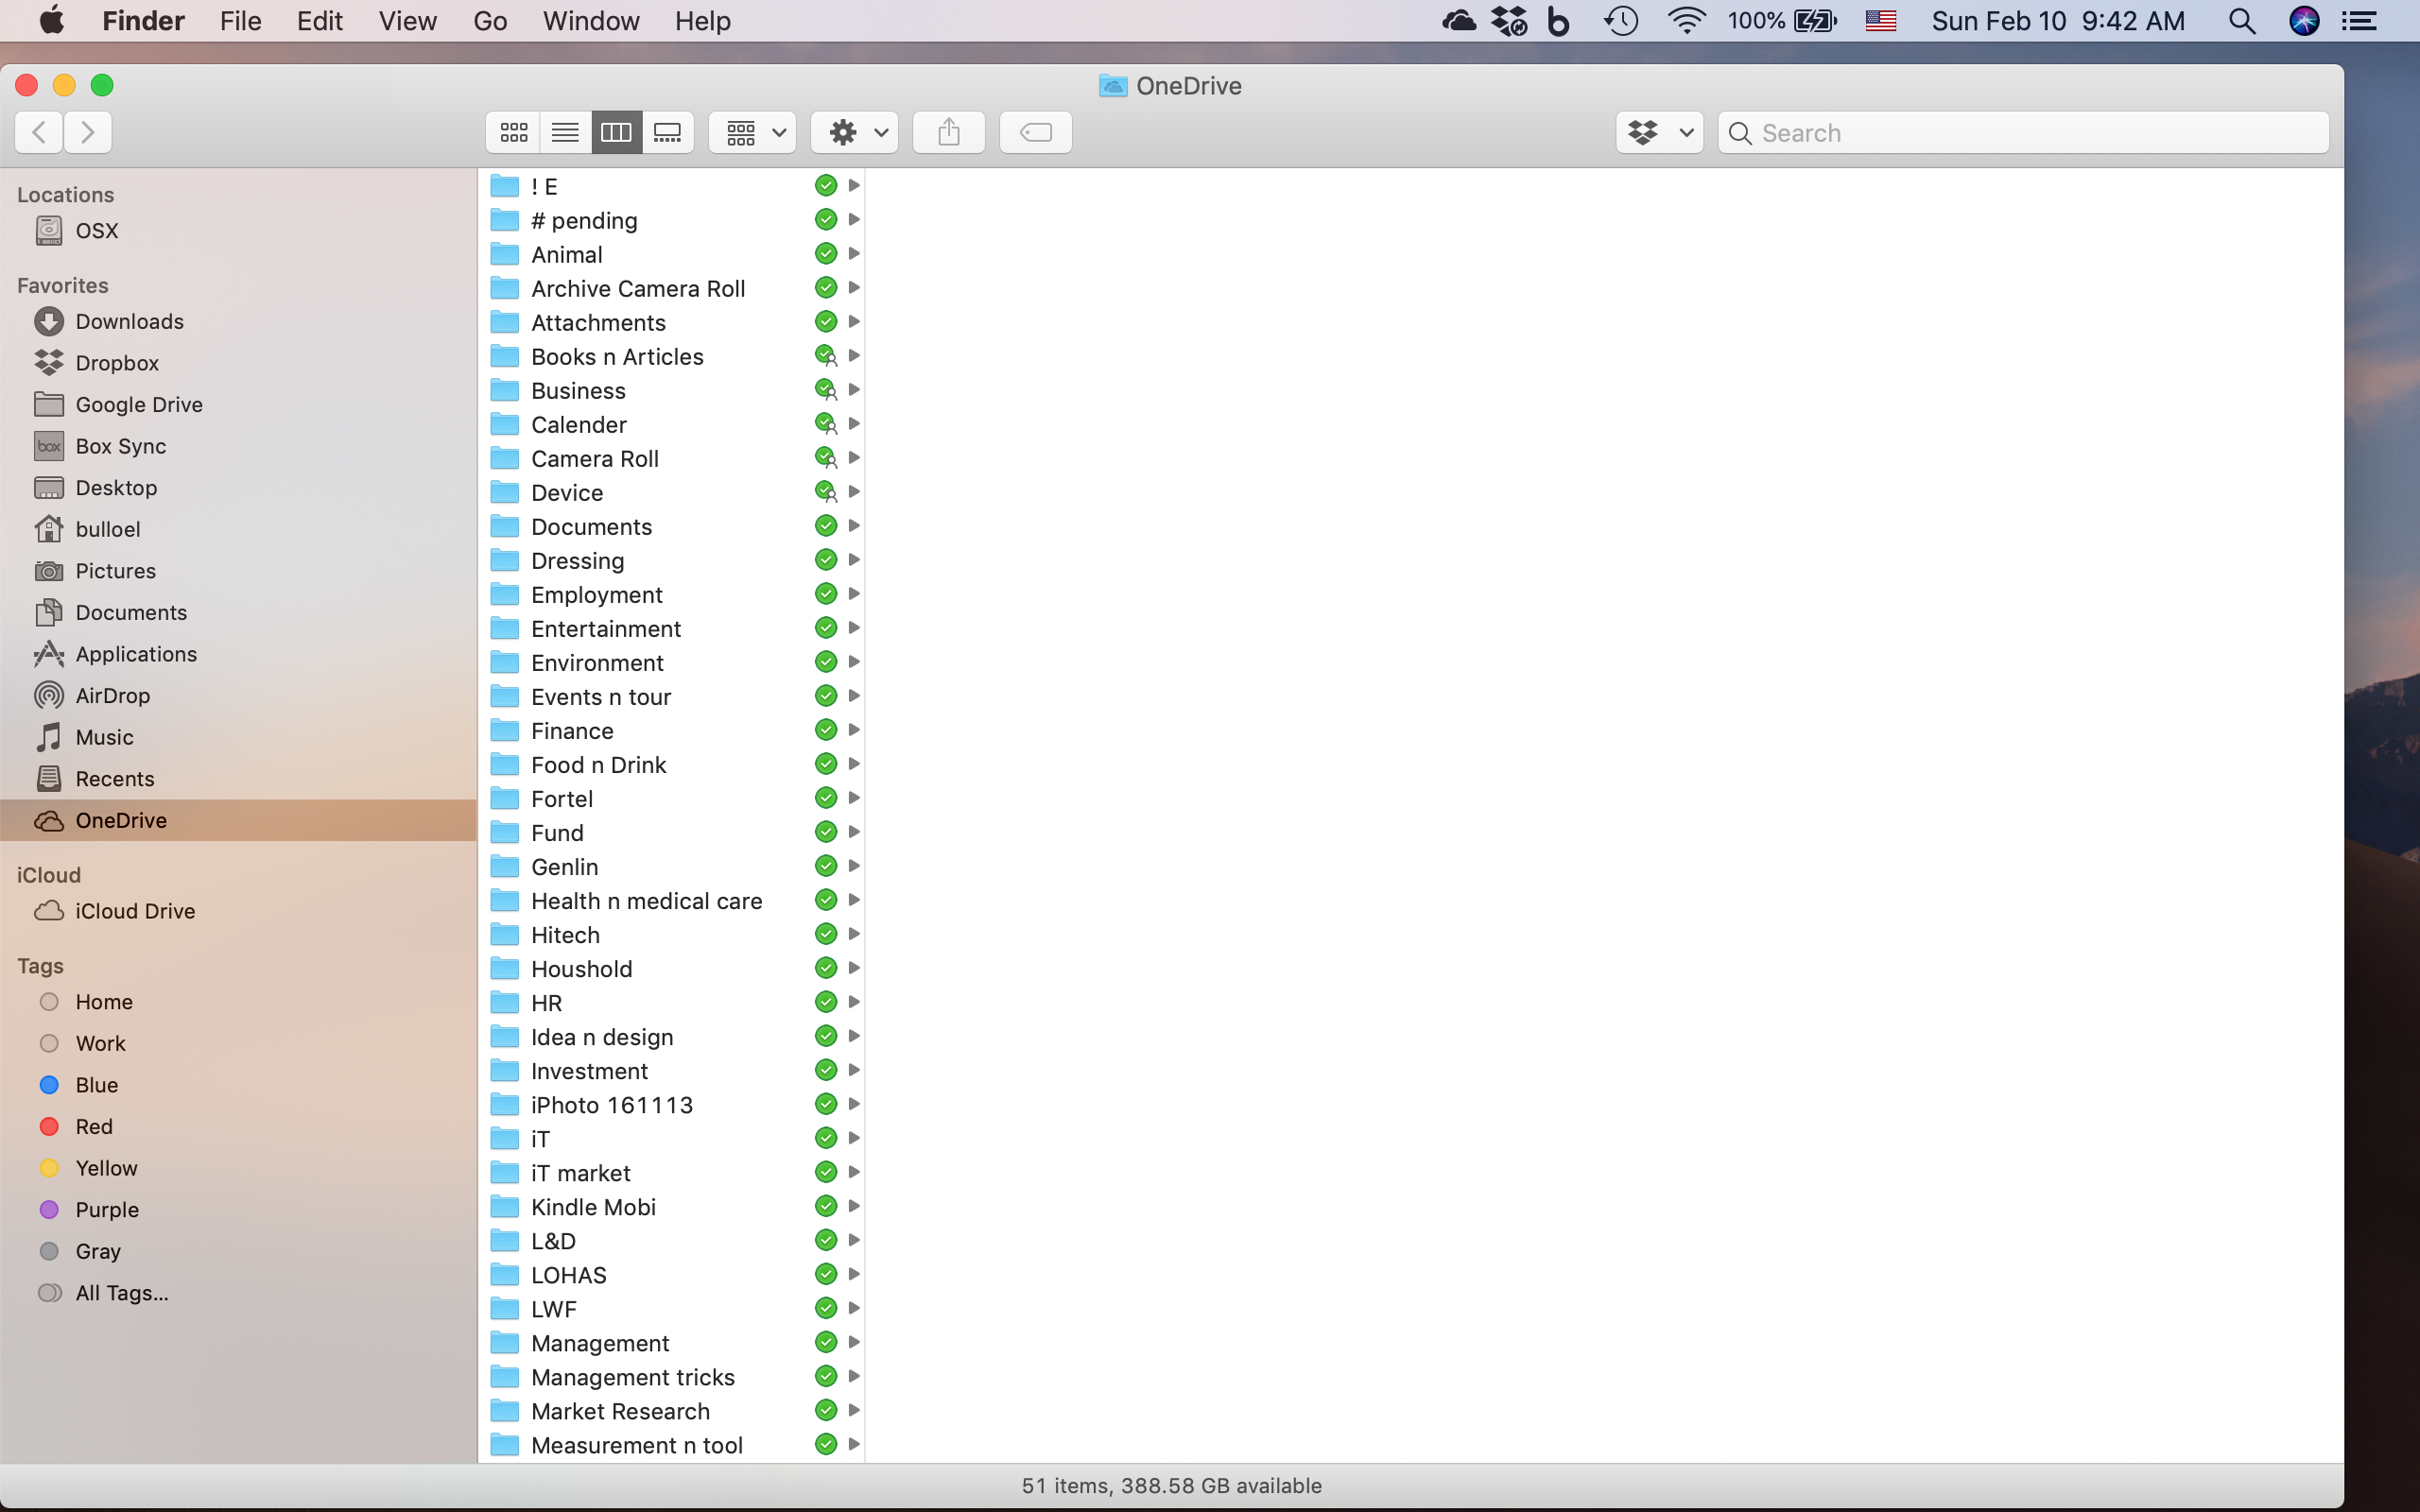The width and height of the screenshot is (2420, 1512).
Task: Select the Food n Drink folder
Action: click(672, 764)
